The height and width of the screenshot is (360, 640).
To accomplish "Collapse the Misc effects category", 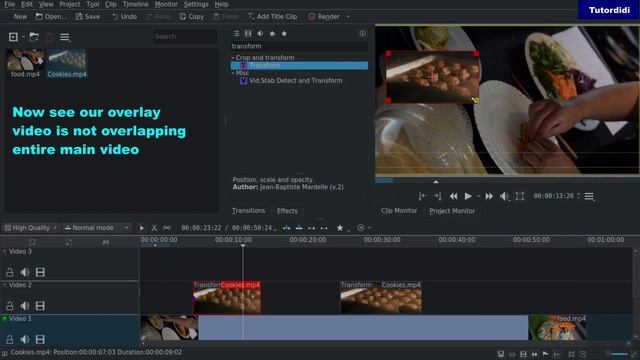I will click(233, 73).
